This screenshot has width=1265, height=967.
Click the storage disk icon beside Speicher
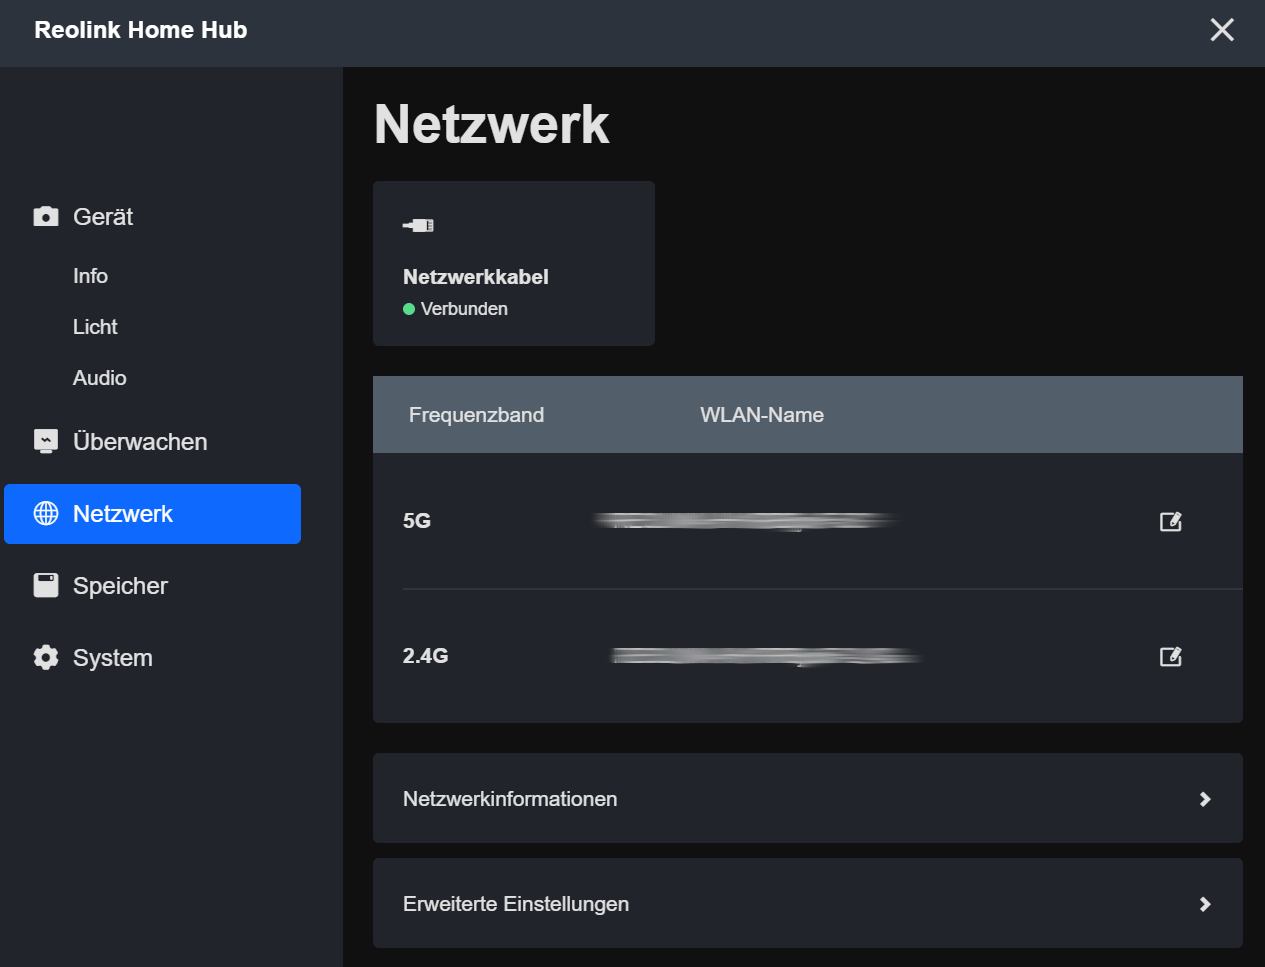tap(46, 585)
